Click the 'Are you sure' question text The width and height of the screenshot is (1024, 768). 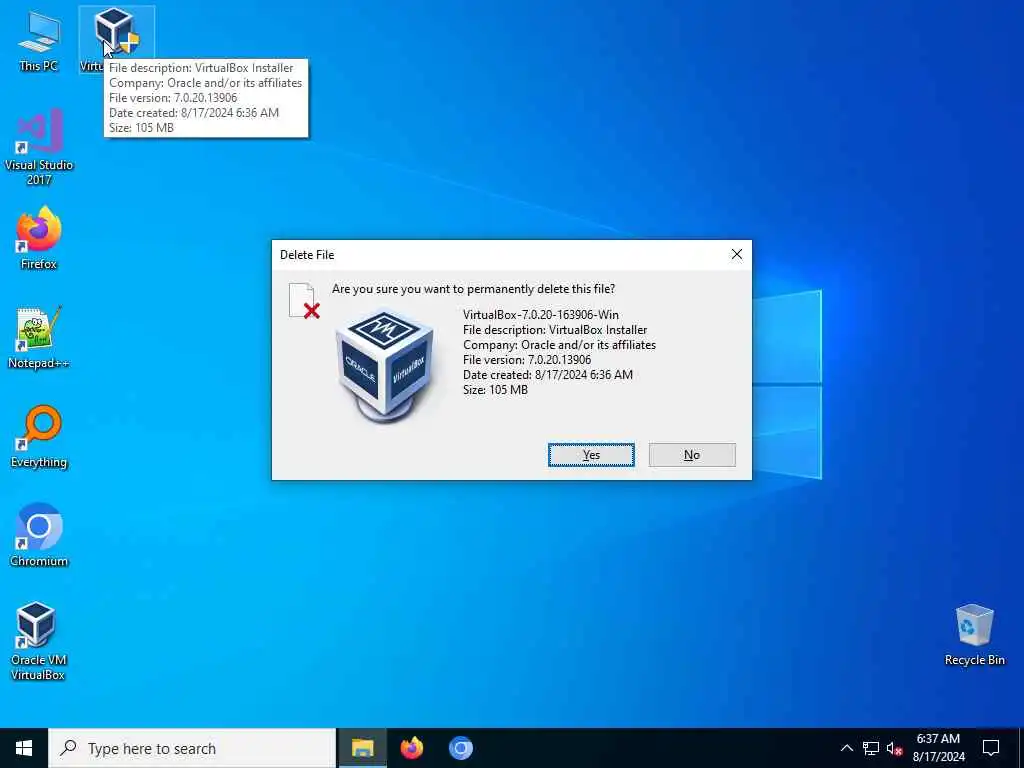(473, 289)
